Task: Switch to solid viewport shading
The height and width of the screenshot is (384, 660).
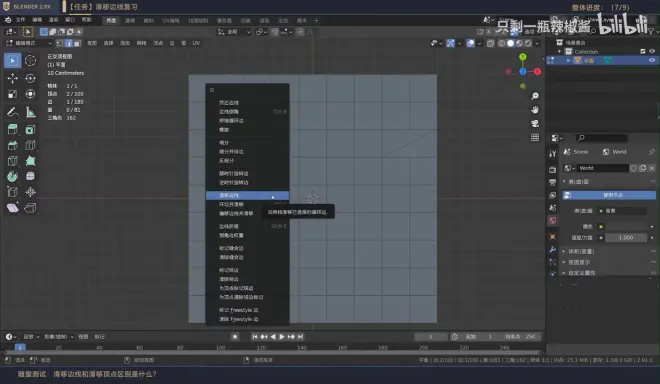Action: coord(511,43)
